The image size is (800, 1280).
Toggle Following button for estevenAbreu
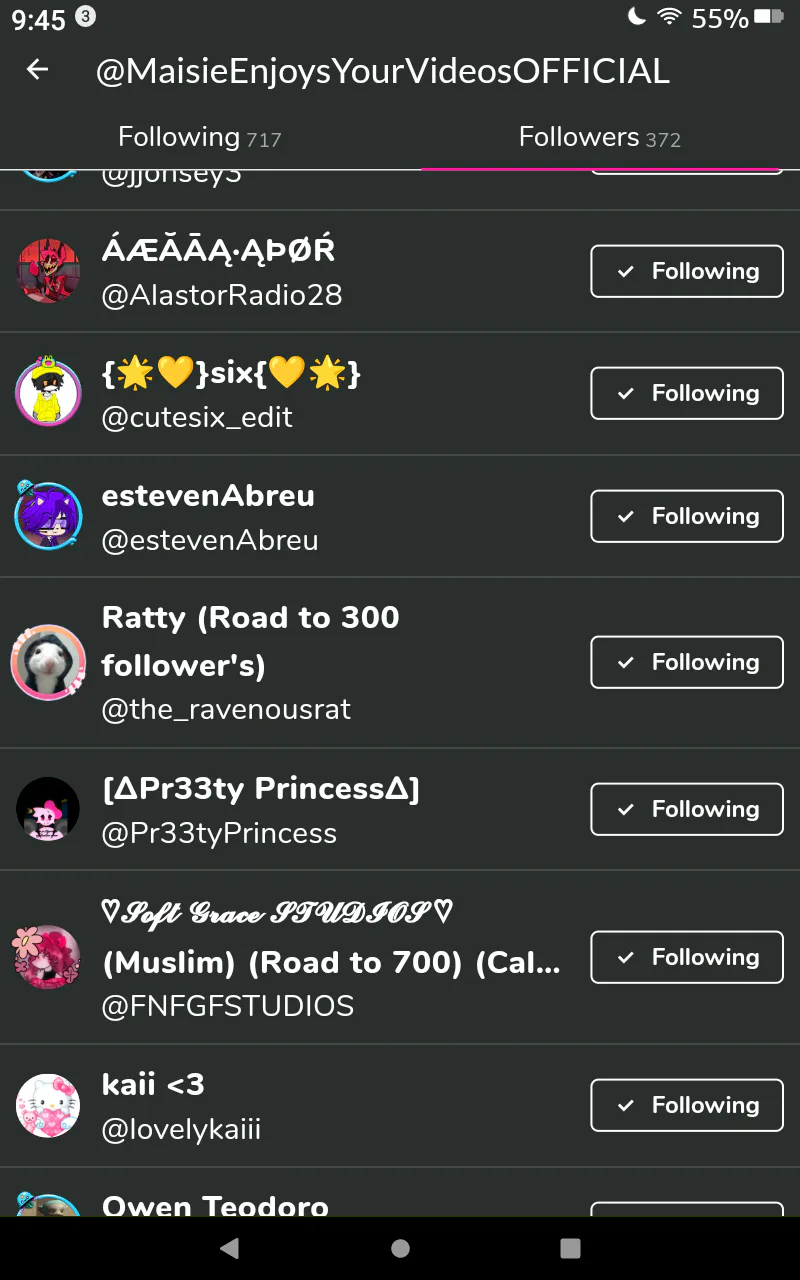[x=687, y=516]
